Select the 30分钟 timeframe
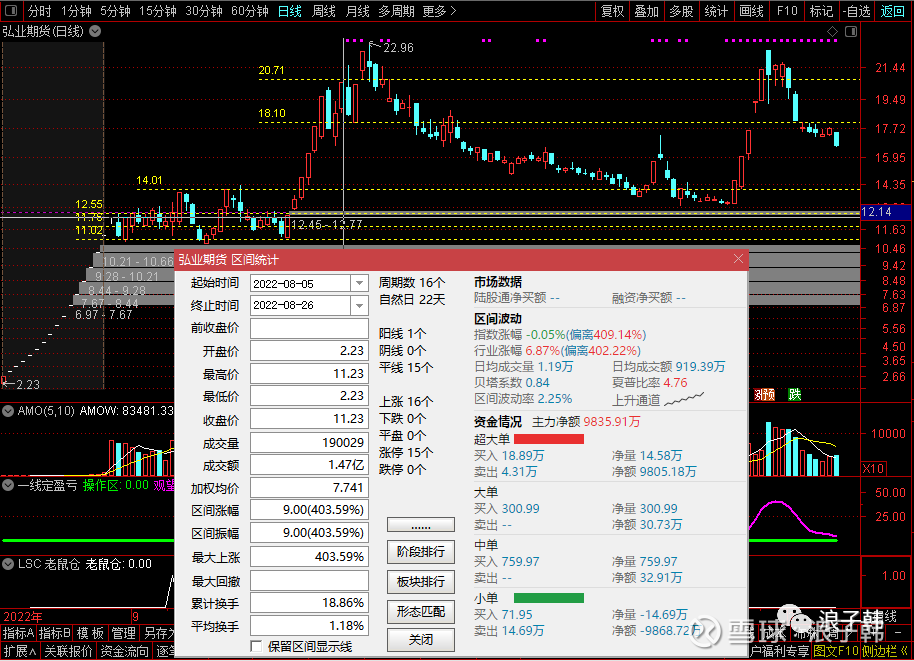This screenshot has width=914, height=661. (204, 11)
